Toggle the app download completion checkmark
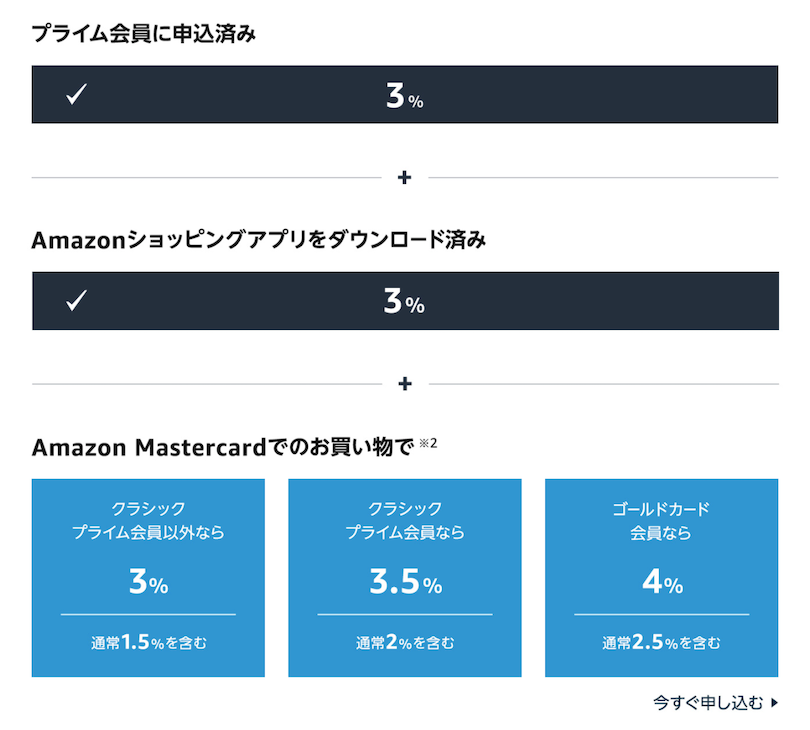The height and width of the screenshot is (730, 810). (75, 301)
